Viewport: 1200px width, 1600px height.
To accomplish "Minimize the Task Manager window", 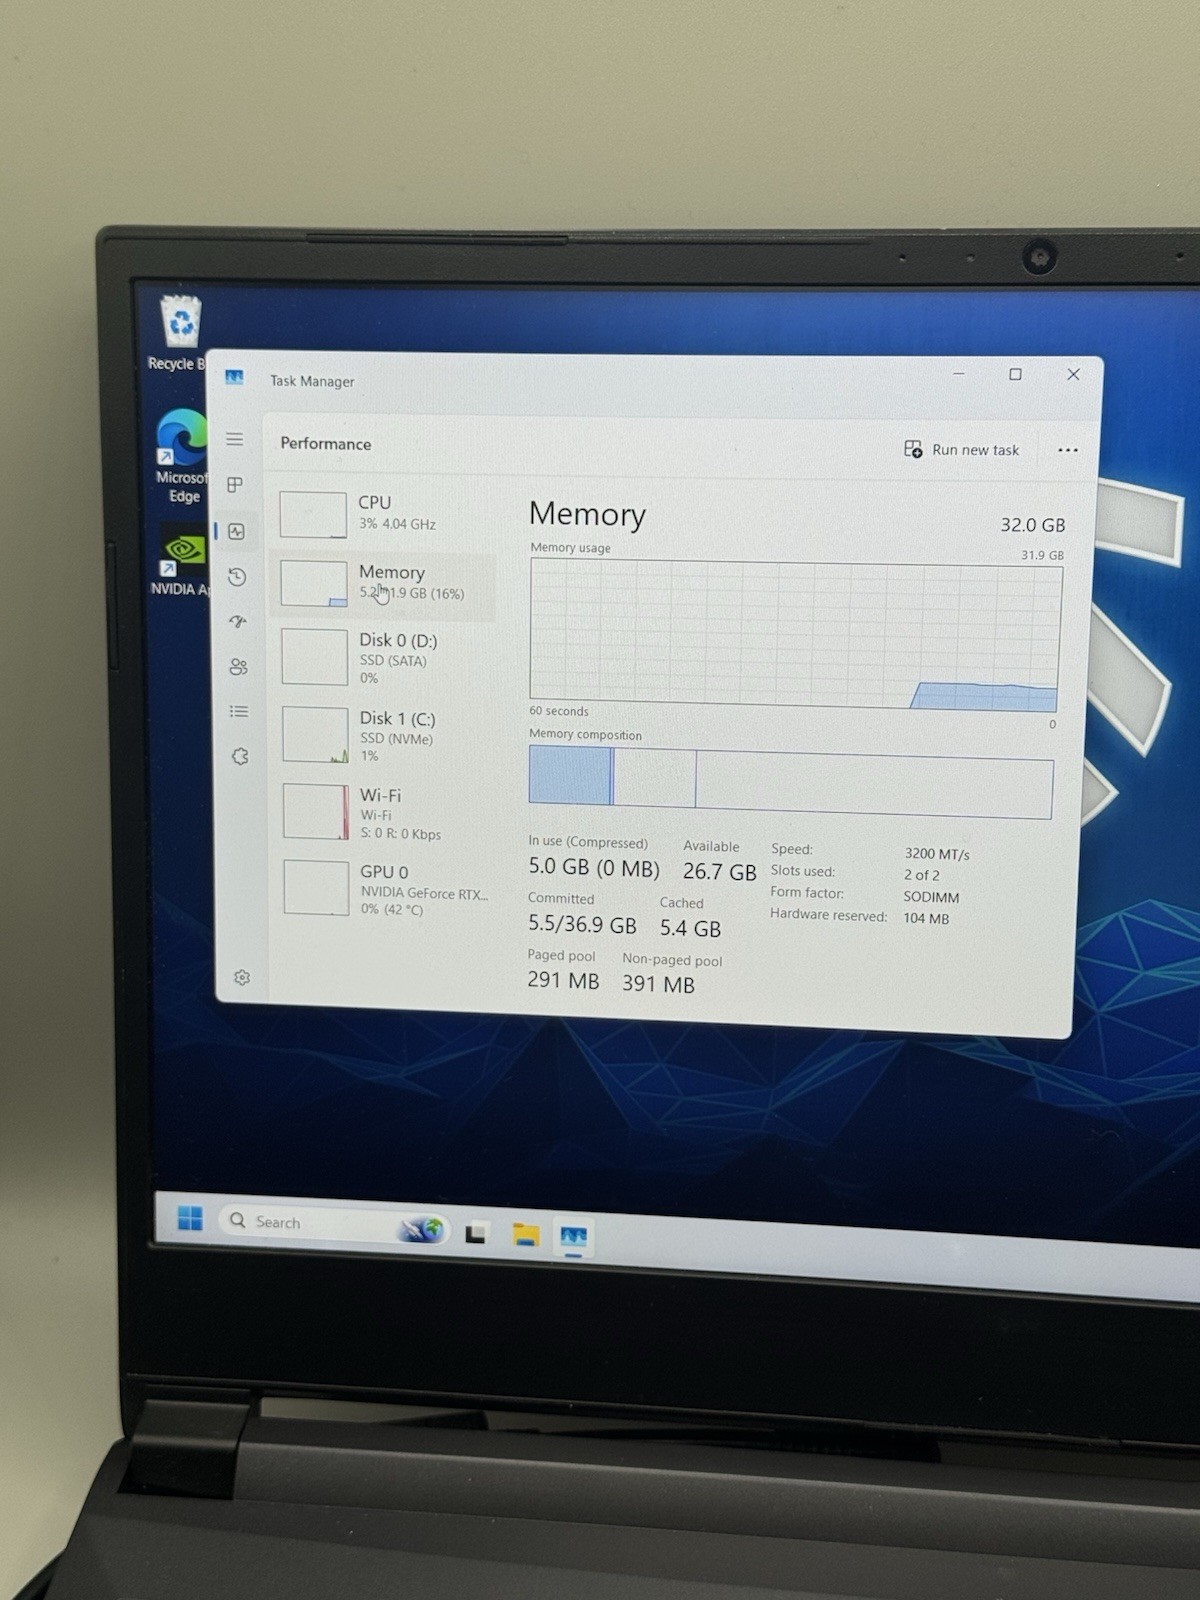I will [958, 373].
